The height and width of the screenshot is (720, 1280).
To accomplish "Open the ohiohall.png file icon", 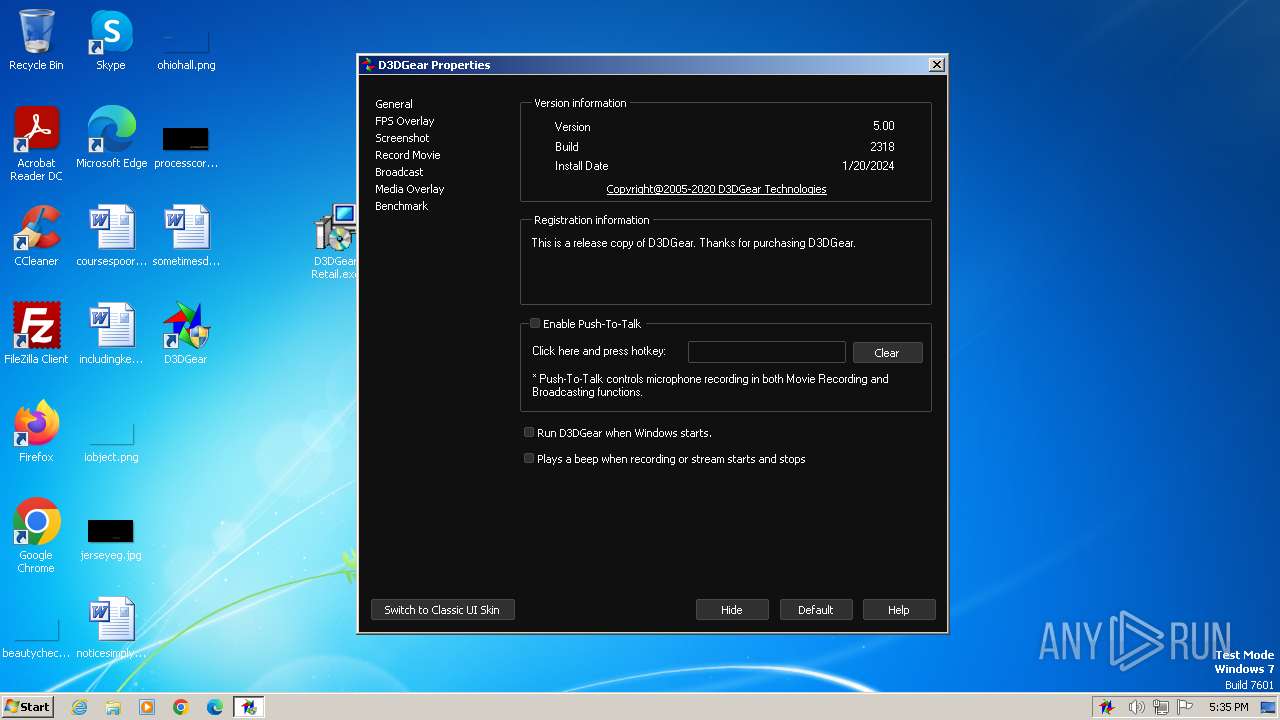I will pos(186,47).
